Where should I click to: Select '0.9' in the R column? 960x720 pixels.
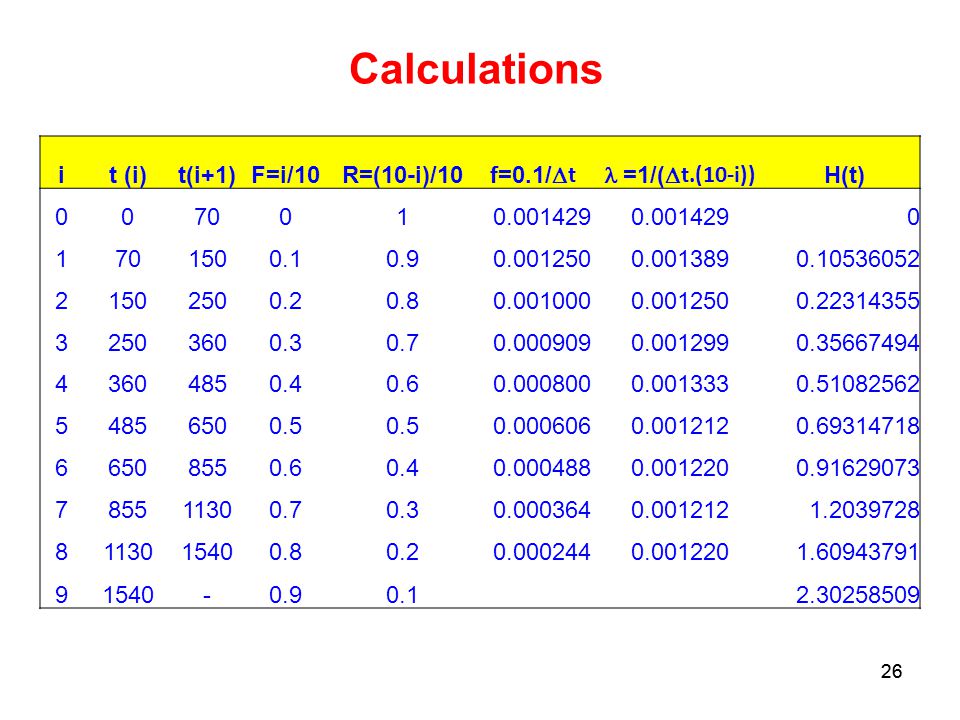[402, 259]
